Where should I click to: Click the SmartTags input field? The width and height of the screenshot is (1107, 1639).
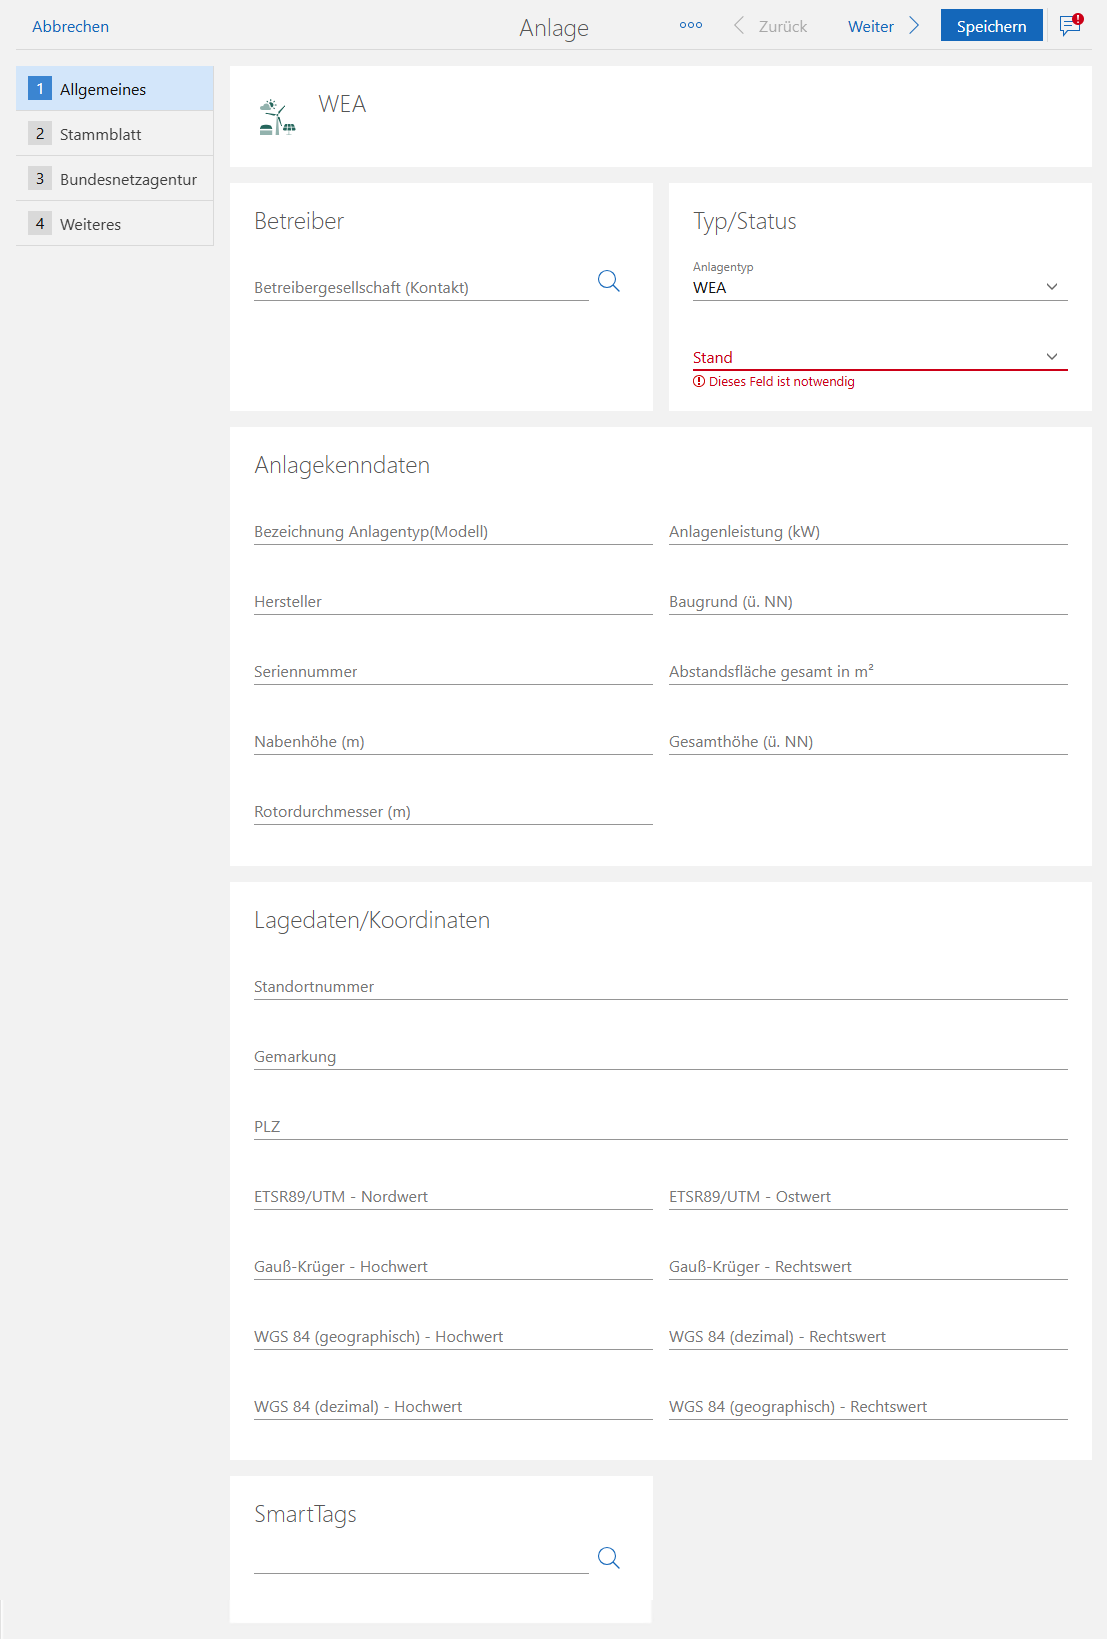(421, 1560)
